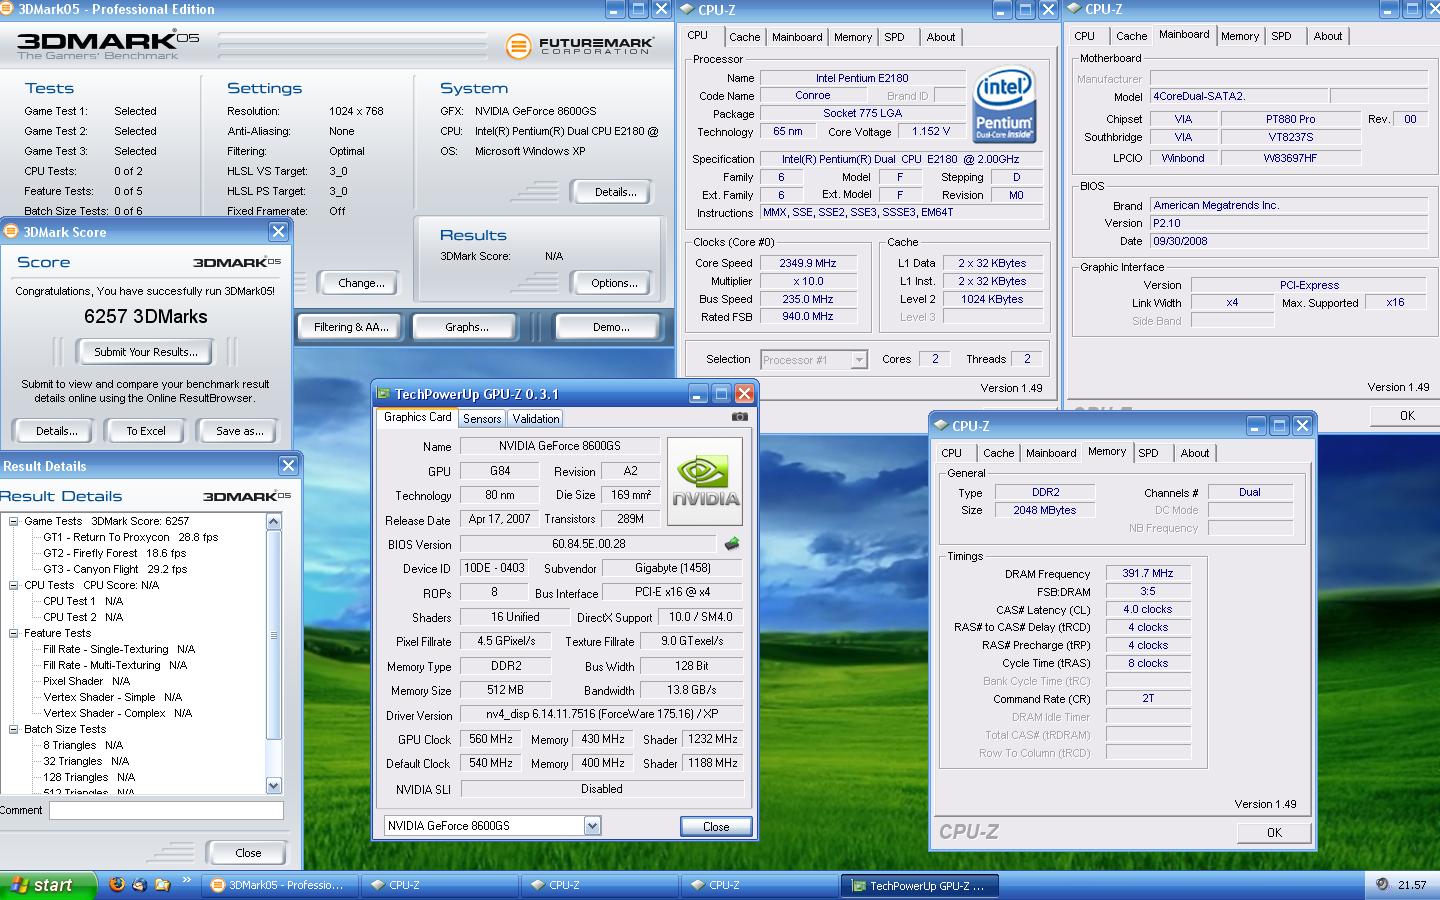Collapse the Feature Tests tree node
This screenshot has height=900, width=1440.
14,633
